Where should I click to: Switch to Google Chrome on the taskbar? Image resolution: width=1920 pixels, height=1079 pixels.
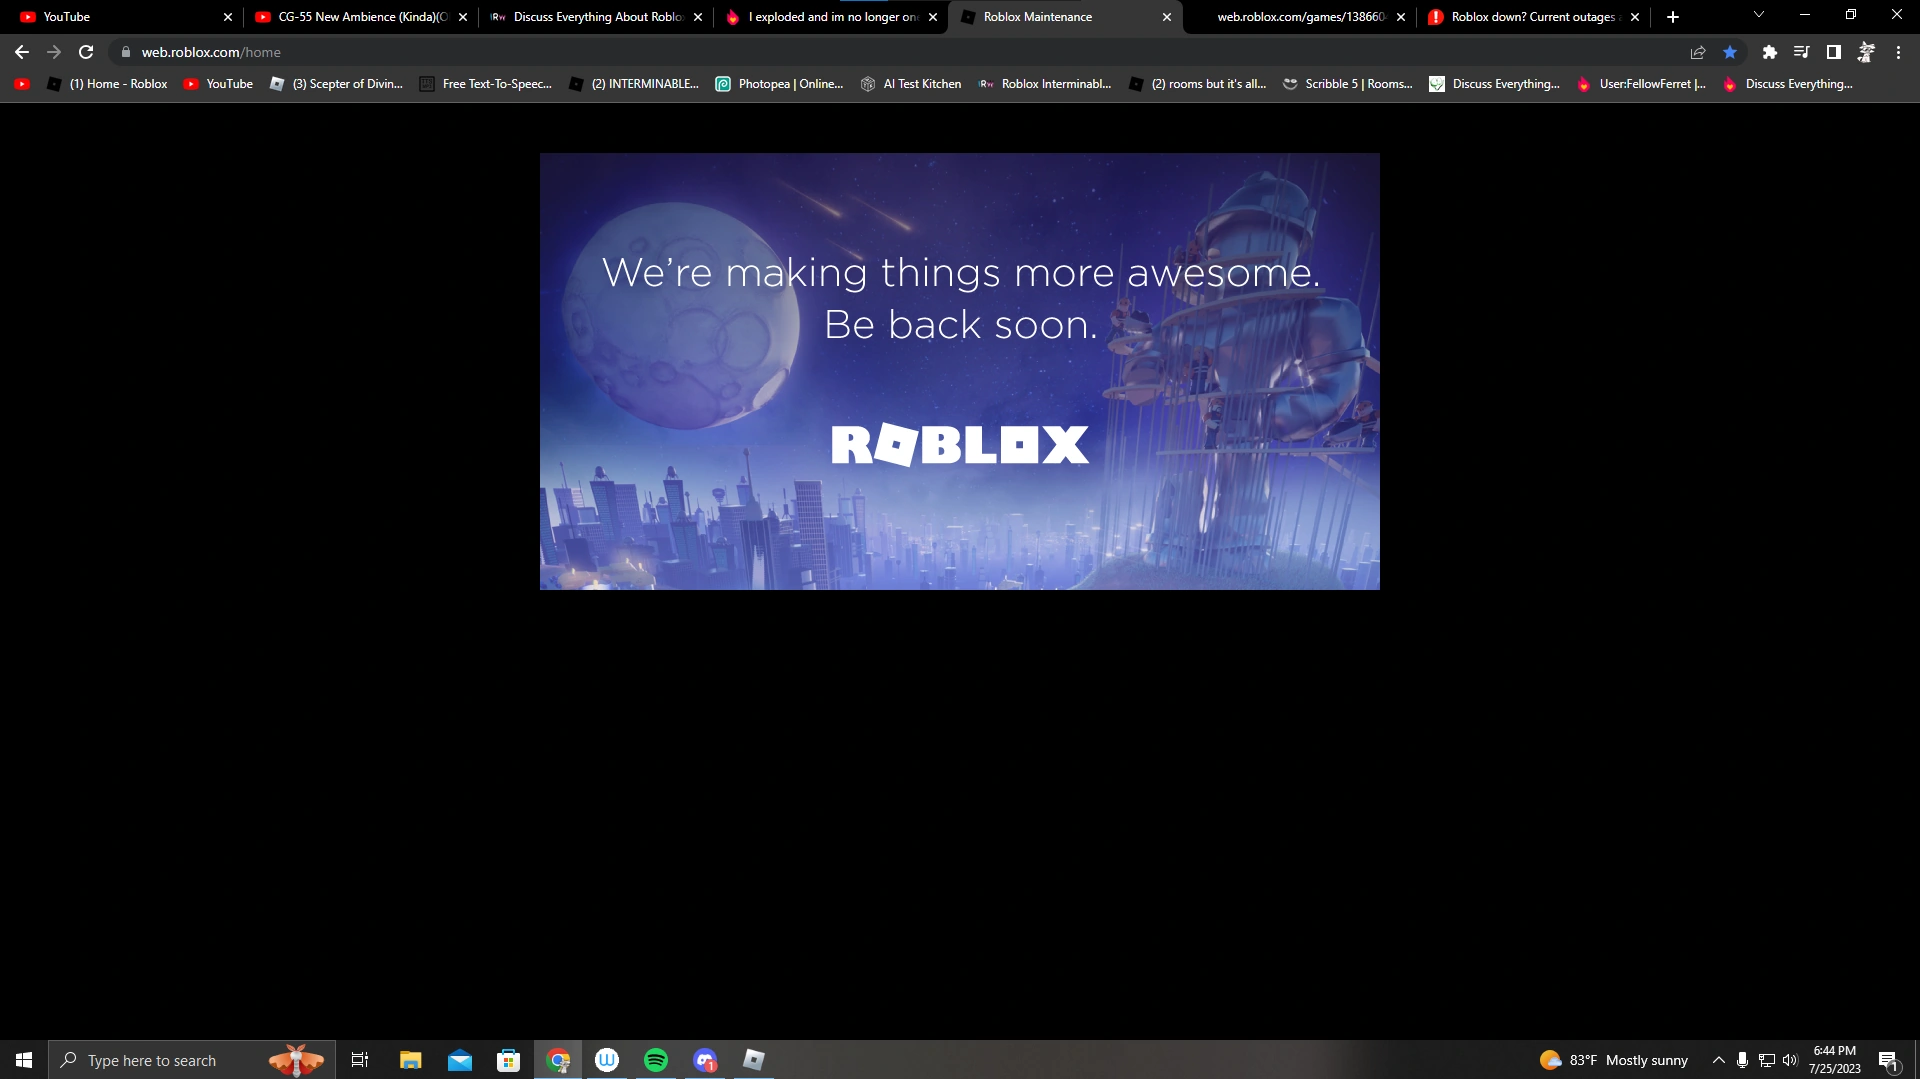click(558, 1060)
